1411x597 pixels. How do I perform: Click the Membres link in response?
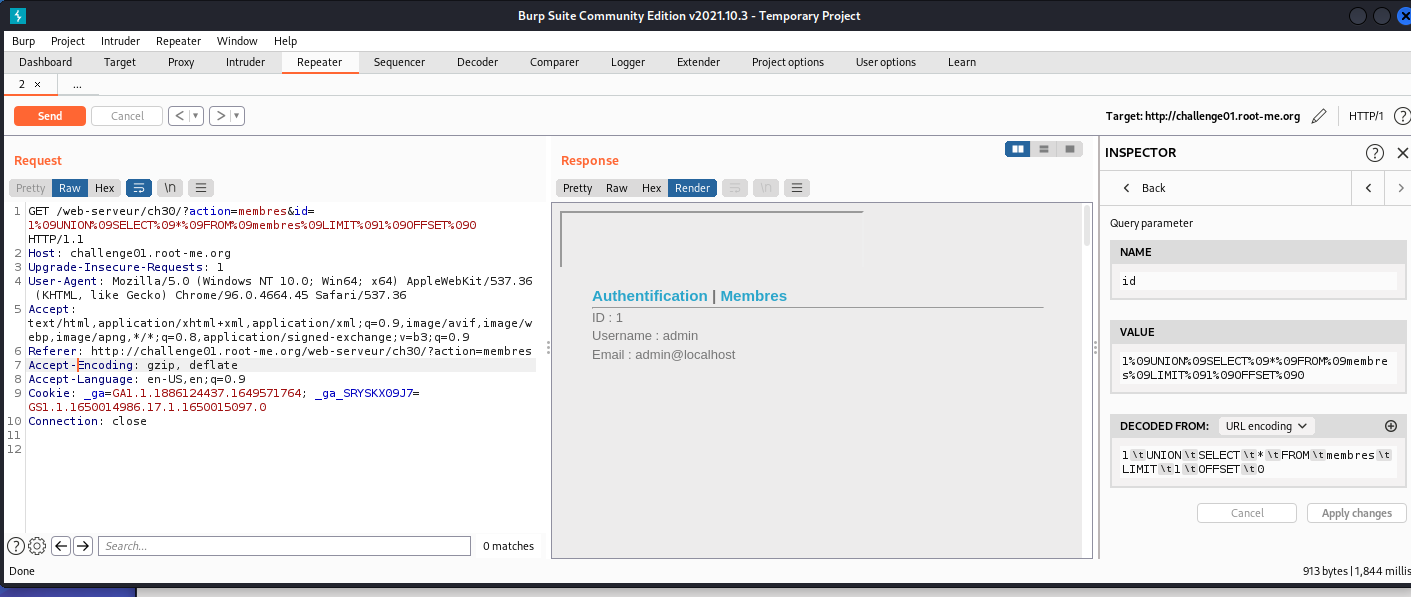coord(754,296)
